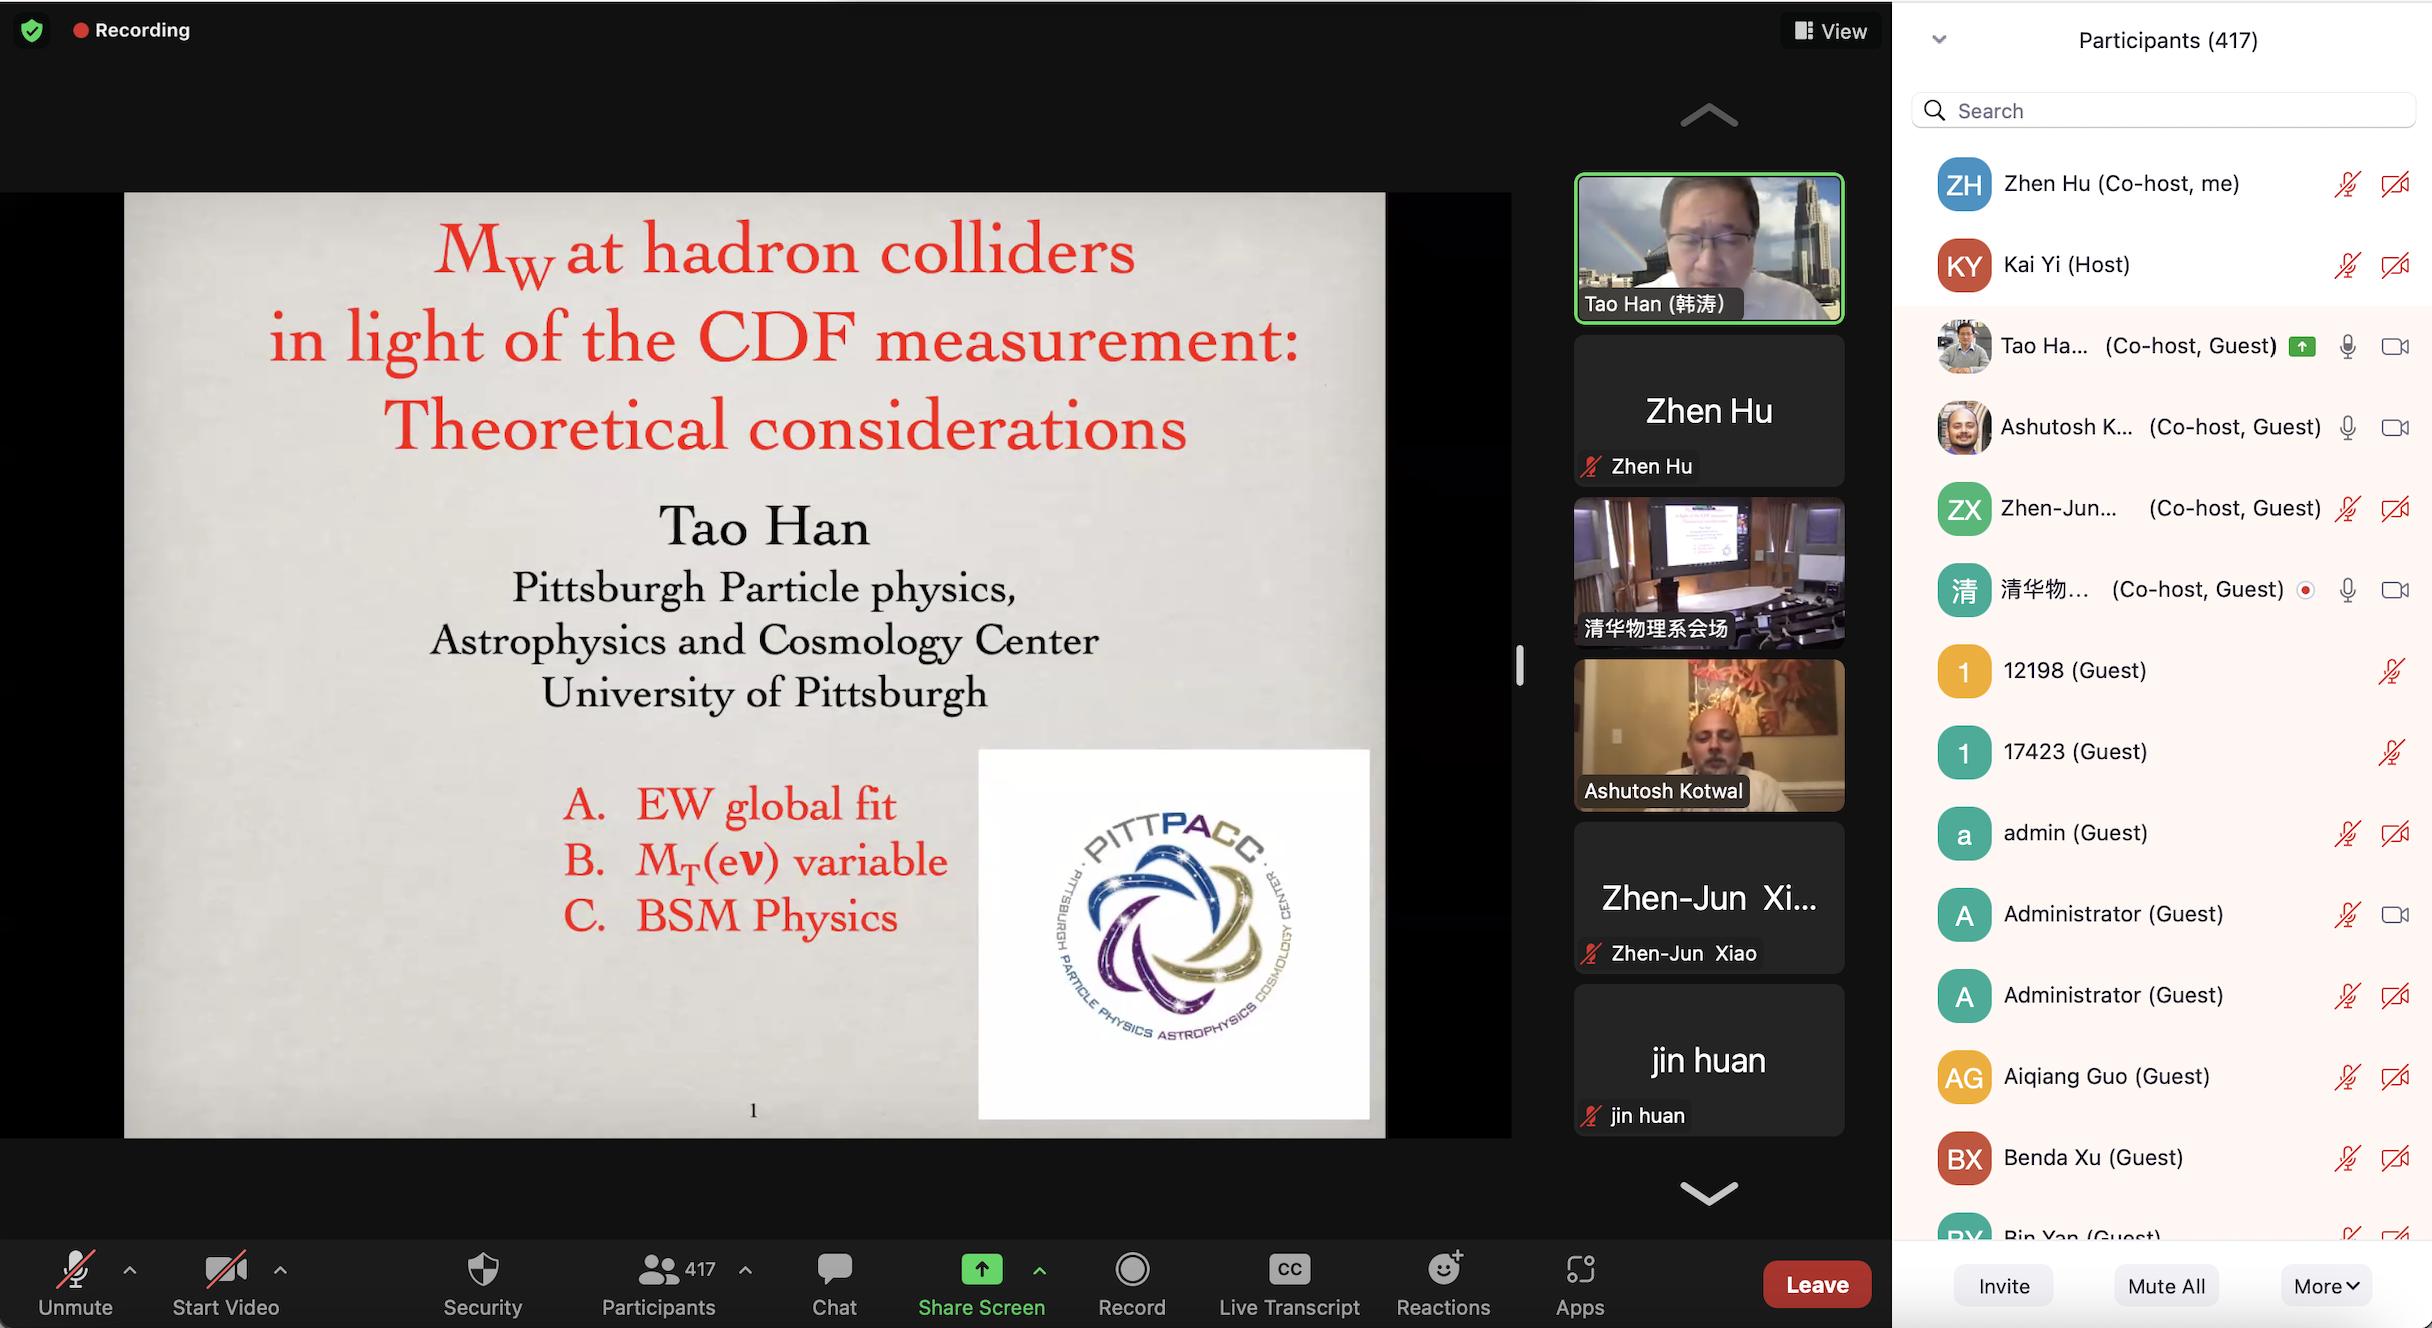Open the Apps icon
This screenshot has width=2432, height=1328.
point(1580,1270)
